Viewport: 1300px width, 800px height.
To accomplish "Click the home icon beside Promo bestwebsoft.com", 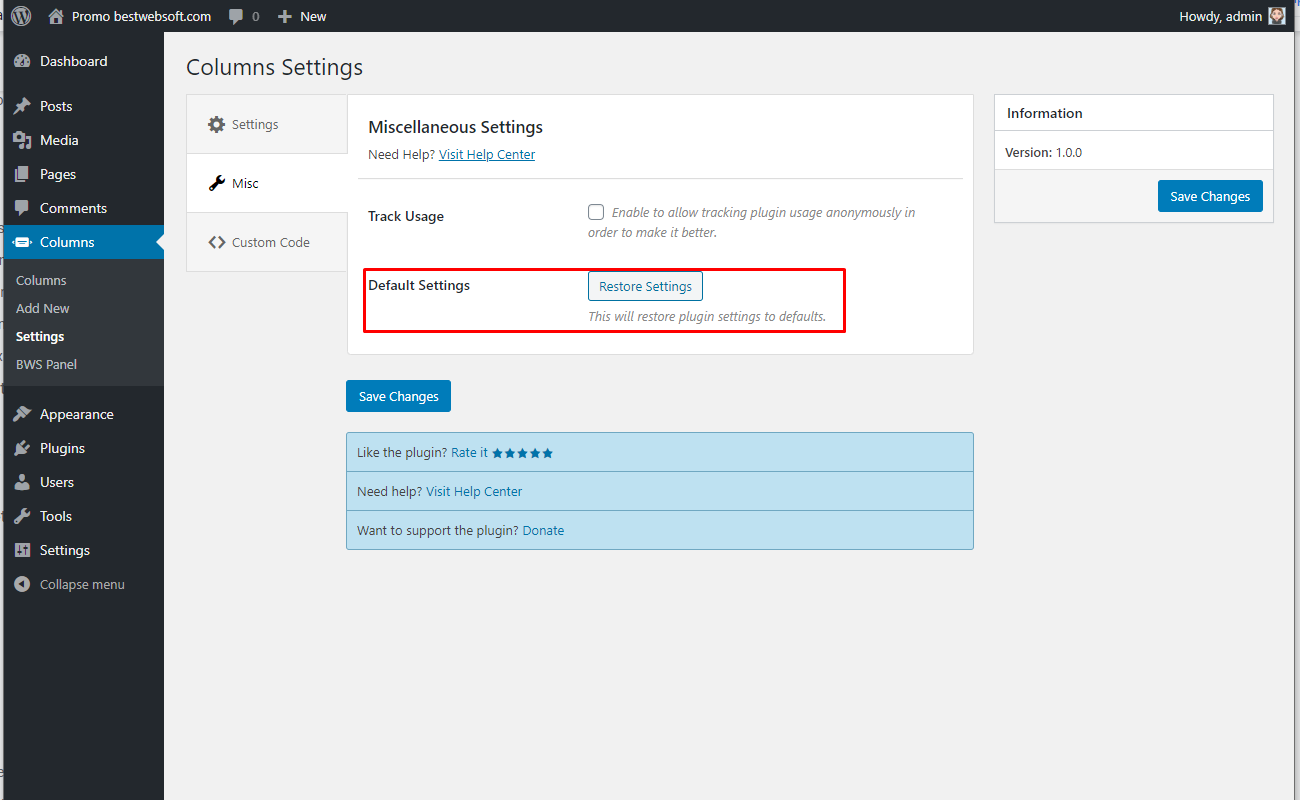I will tap(56, 16).
